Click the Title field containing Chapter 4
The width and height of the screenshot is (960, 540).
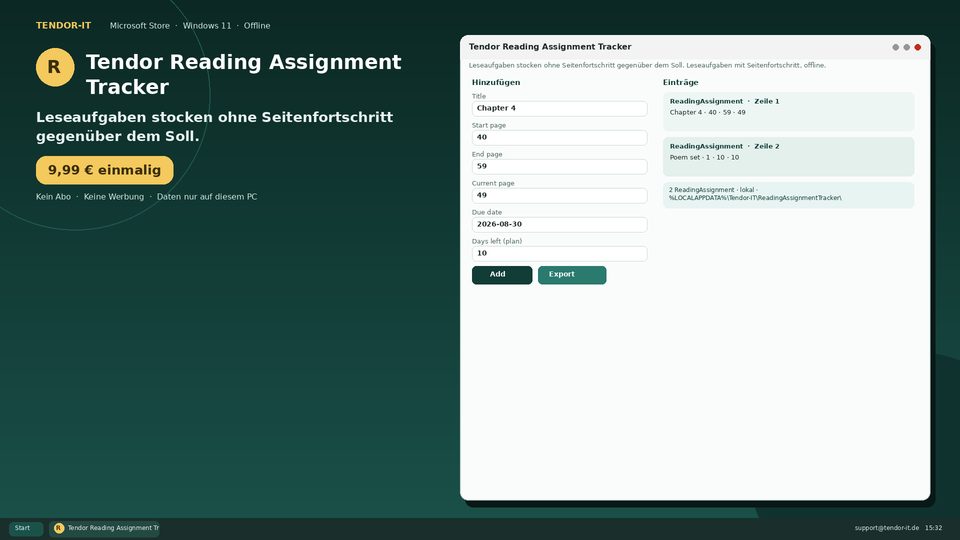coord(559,108)
